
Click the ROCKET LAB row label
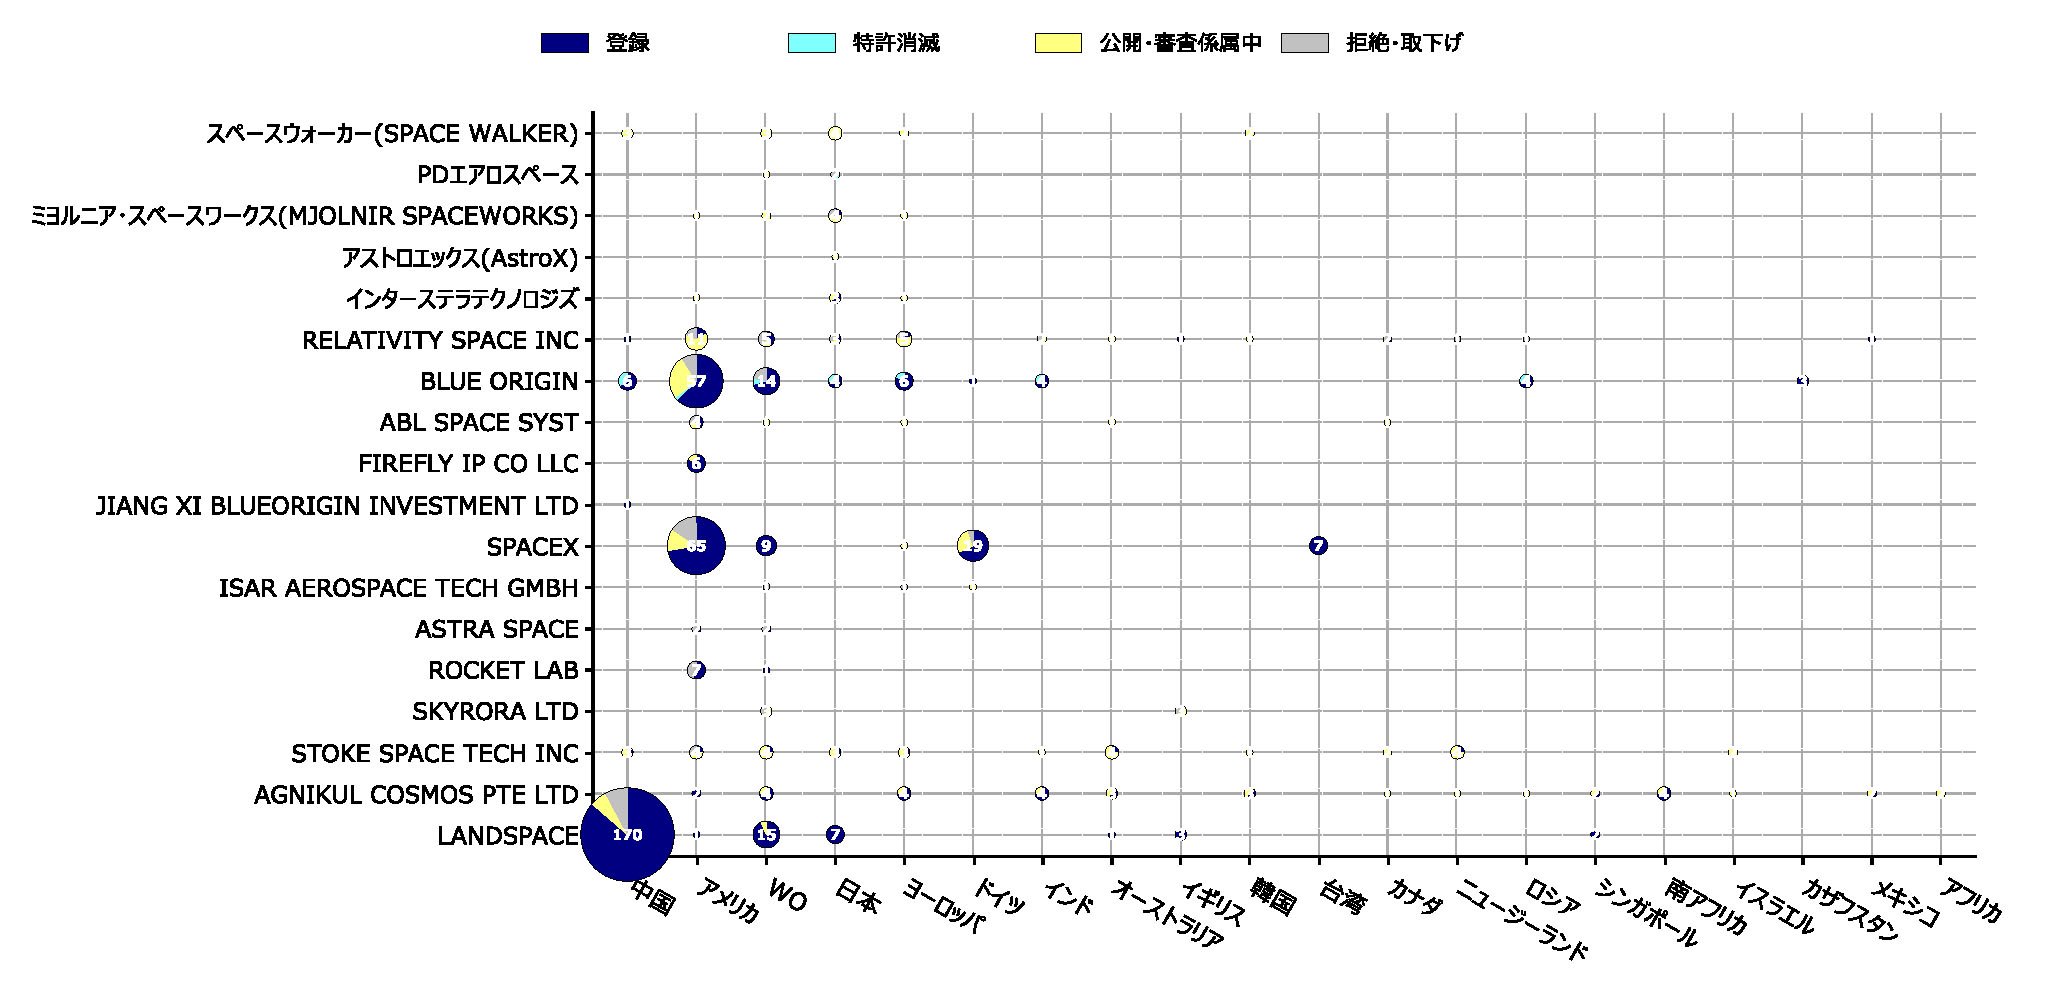point(504,670)
